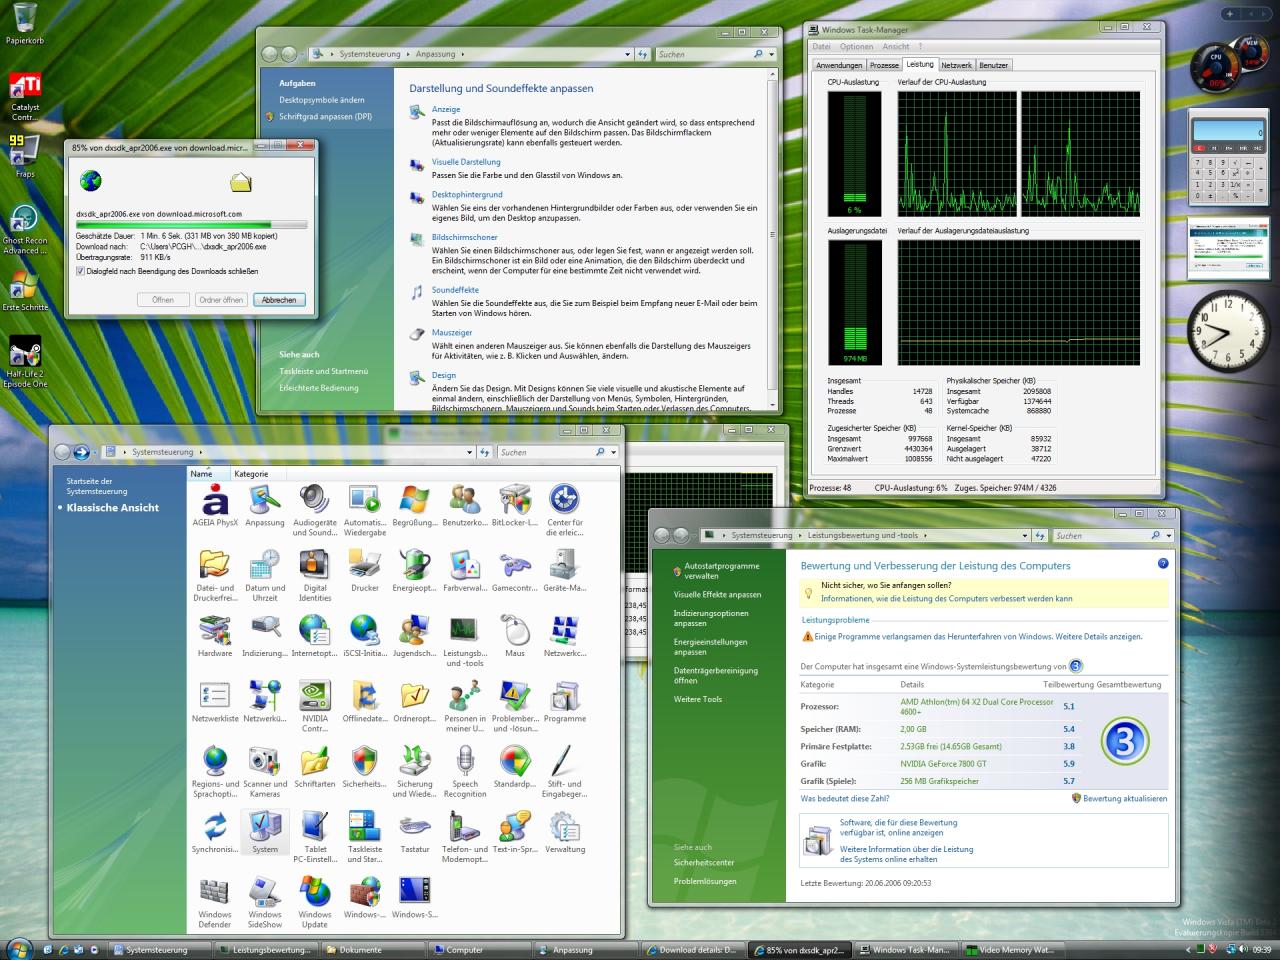Image resolution: width=1280 pixels, height=960 pixels.
Task: Switch to Netzwerk tab in Task-Manager
Action: click(956, 65)
